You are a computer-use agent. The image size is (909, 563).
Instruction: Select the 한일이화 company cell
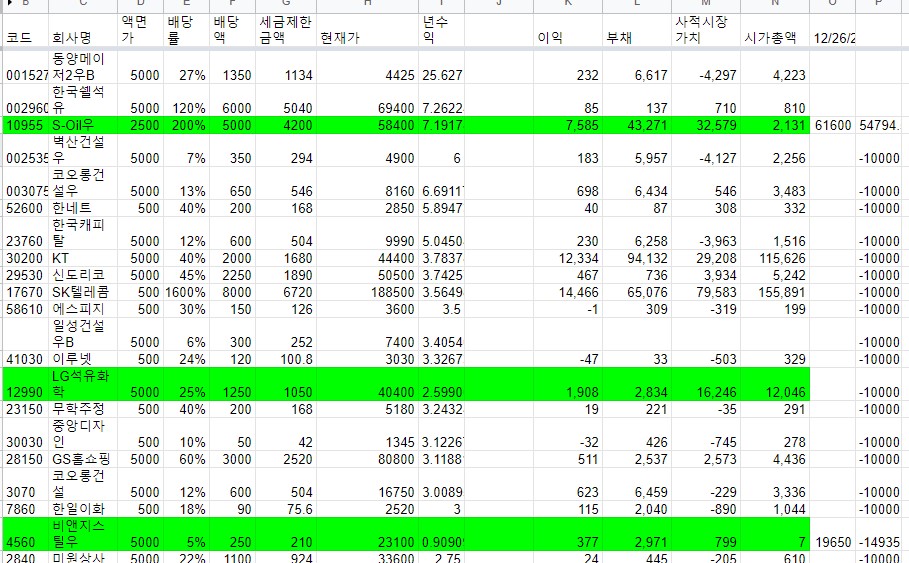[83, 509]
